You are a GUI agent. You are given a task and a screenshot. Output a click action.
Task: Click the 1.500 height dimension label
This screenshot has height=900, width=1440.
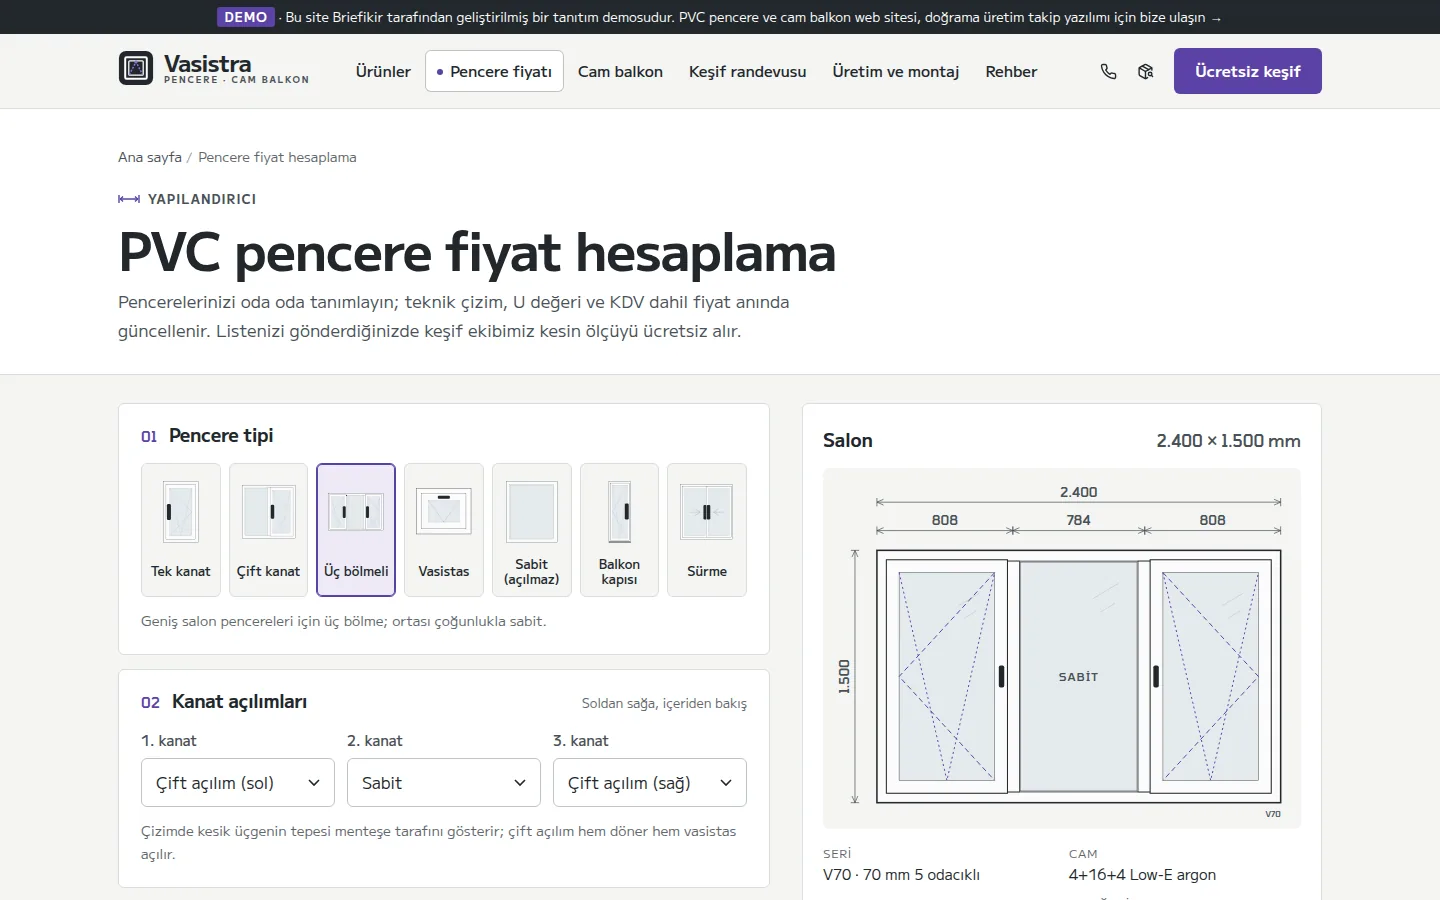(844, 677)
